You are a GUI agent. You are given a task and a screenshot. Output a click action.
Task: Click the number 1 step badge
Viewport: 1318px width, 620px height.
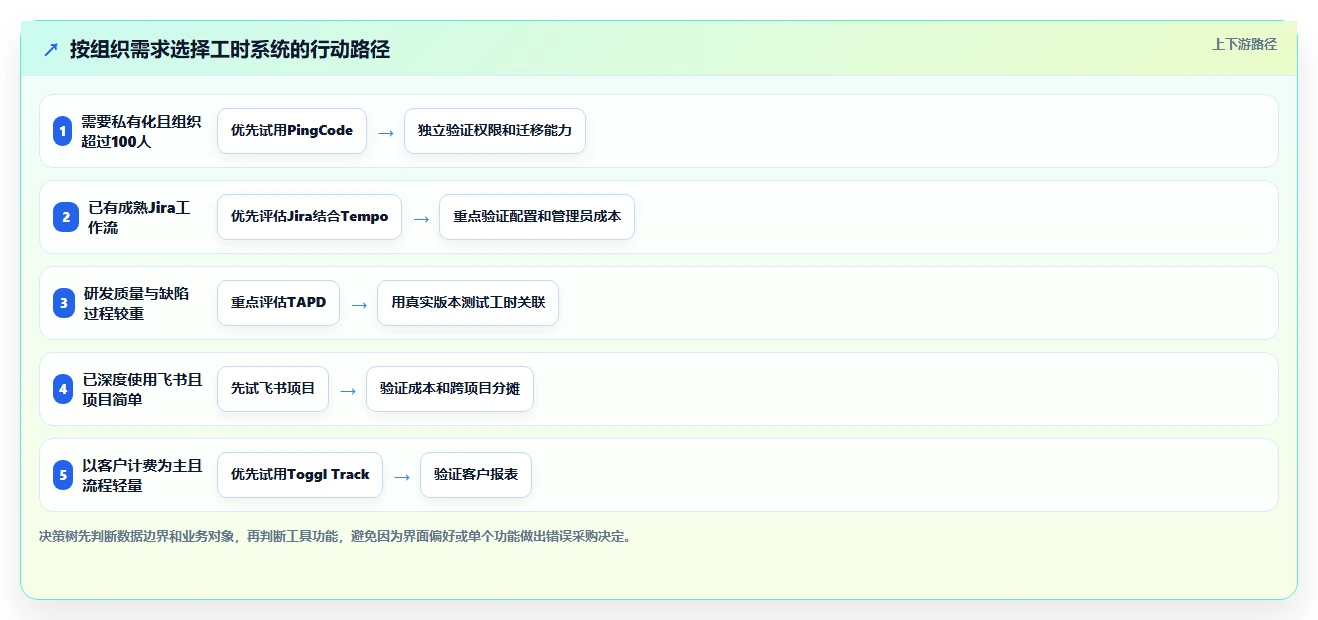63,131
